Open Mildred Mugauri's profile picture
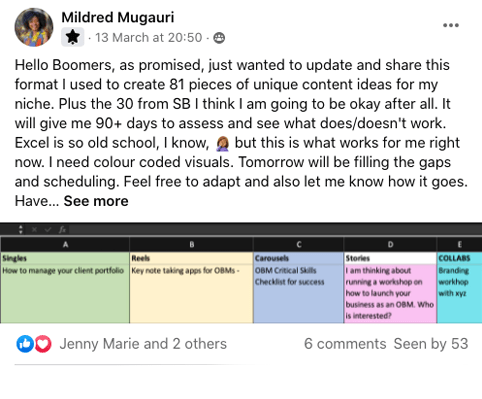Image resolution: width=482 pixels, height=399 pixels. (x=34, y=27)
